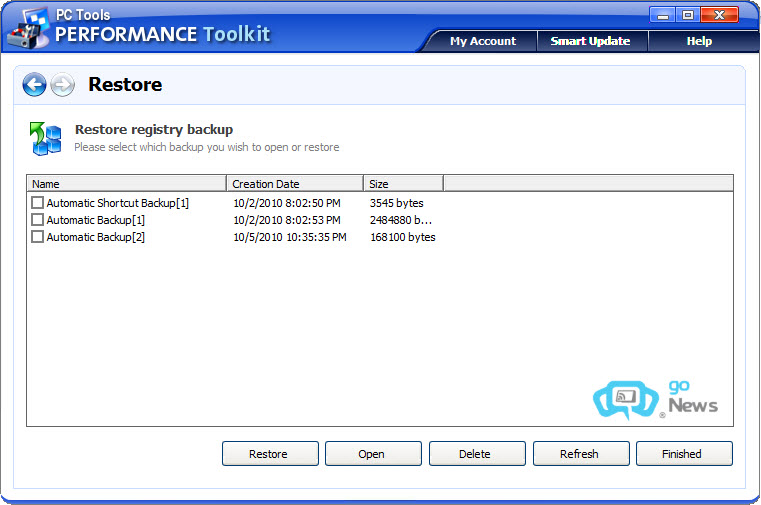761x505 pixels.
Task: Sort by the Creation Date column header
Action: 295,184
